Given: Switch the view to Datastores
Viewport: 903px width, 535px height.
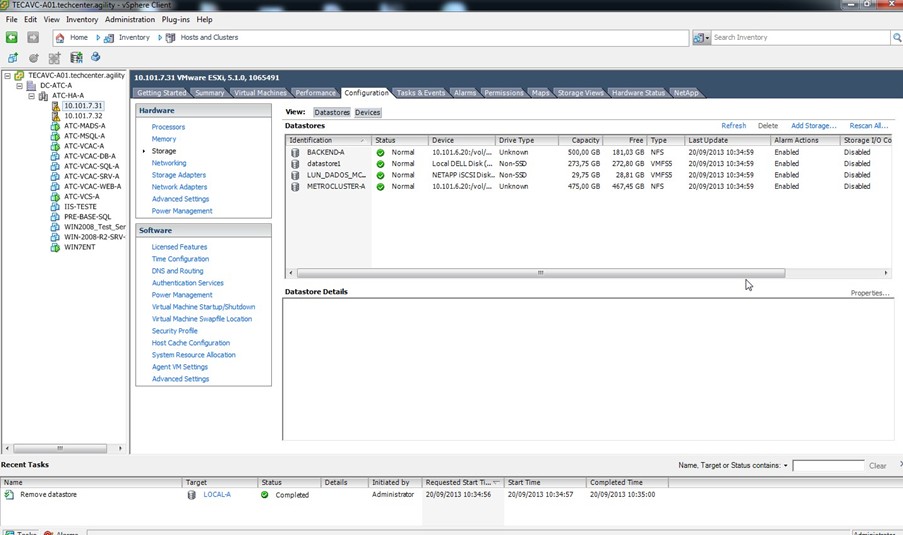Looking at the screenshot, I should [x=332, y=113].
